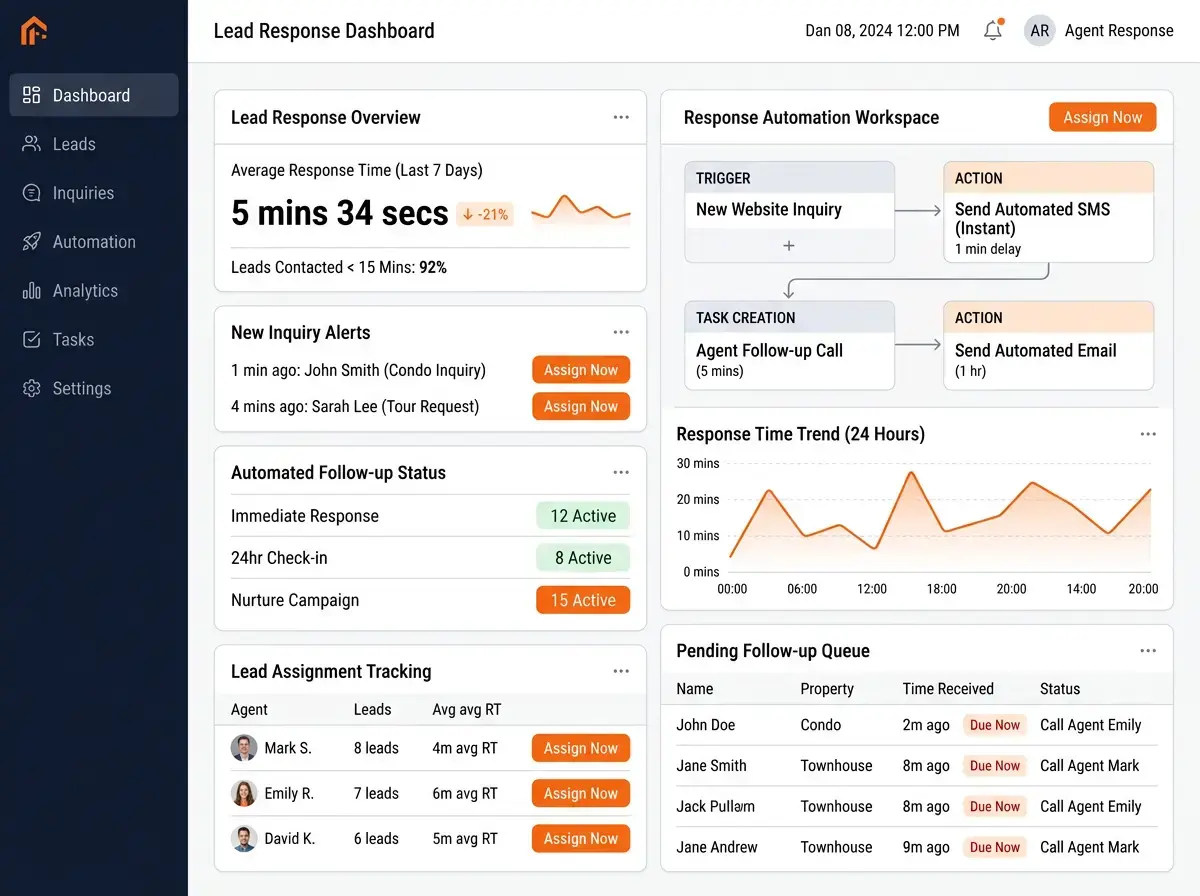Open the AR user avatar
The width and height of the screenshot is (1200, 896).
1040,31
